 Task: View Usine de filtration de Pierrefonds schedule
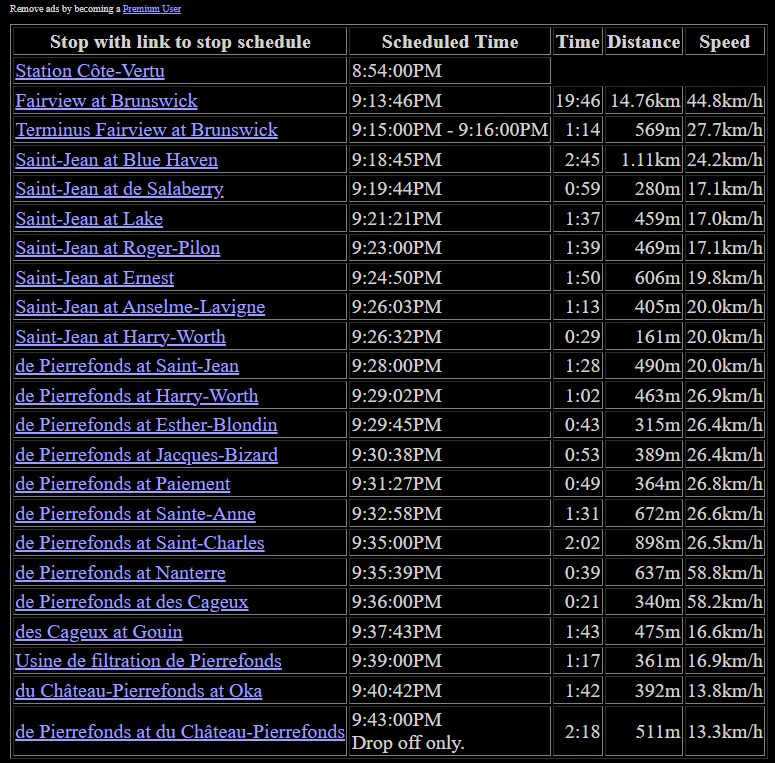coord(148,661)
